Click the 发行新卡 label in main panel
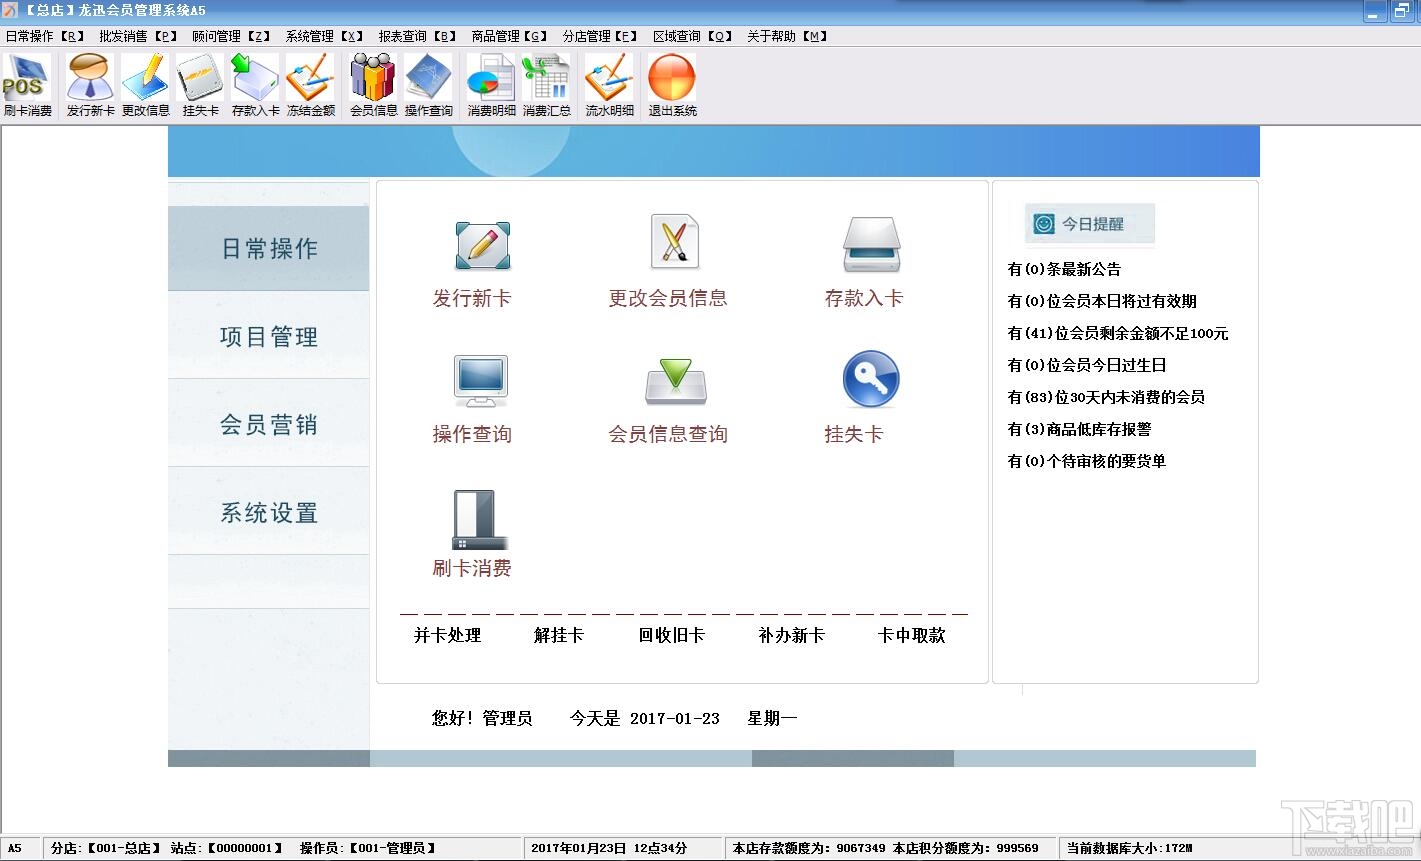This screenshot has width=1421, height=861. click(472, 298)
